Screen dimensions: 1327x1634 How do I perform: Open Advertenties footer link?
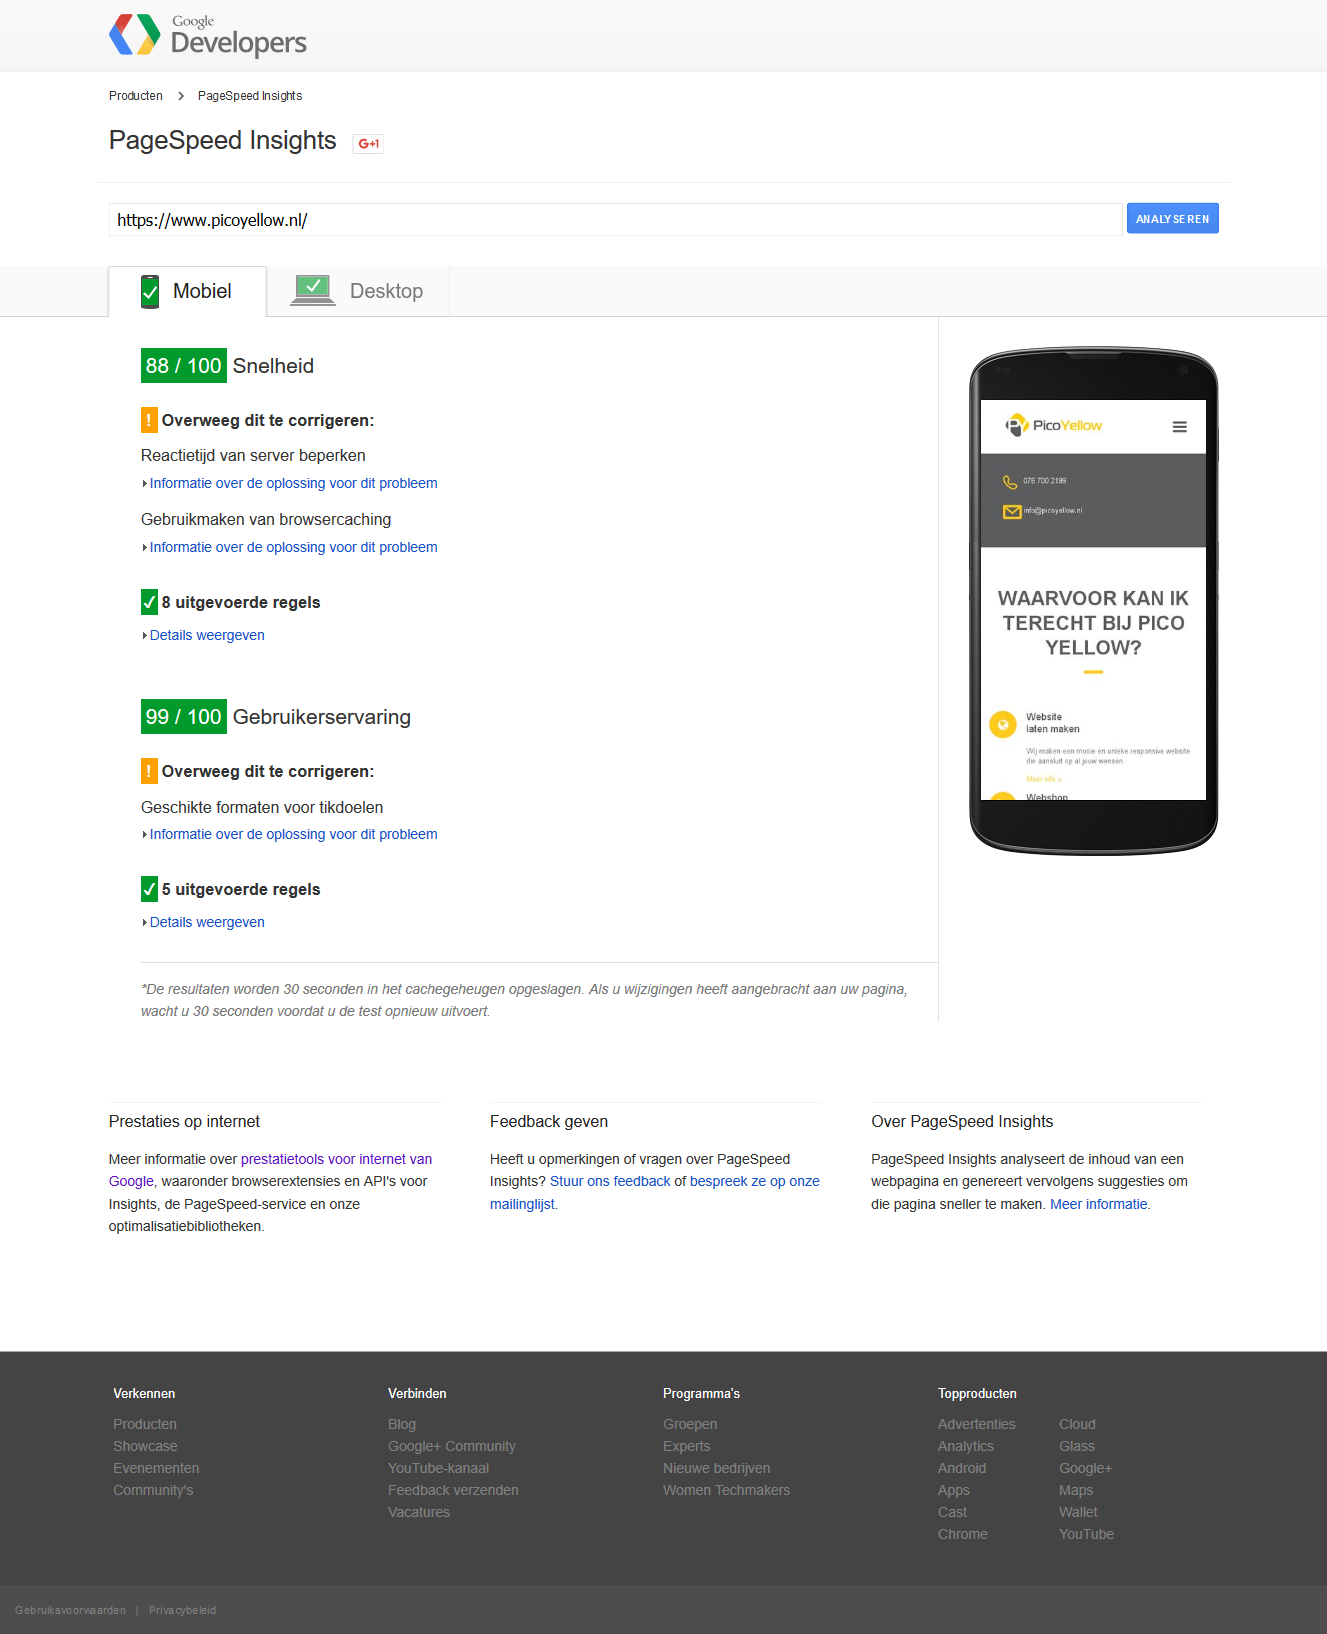pos(976,1424)
